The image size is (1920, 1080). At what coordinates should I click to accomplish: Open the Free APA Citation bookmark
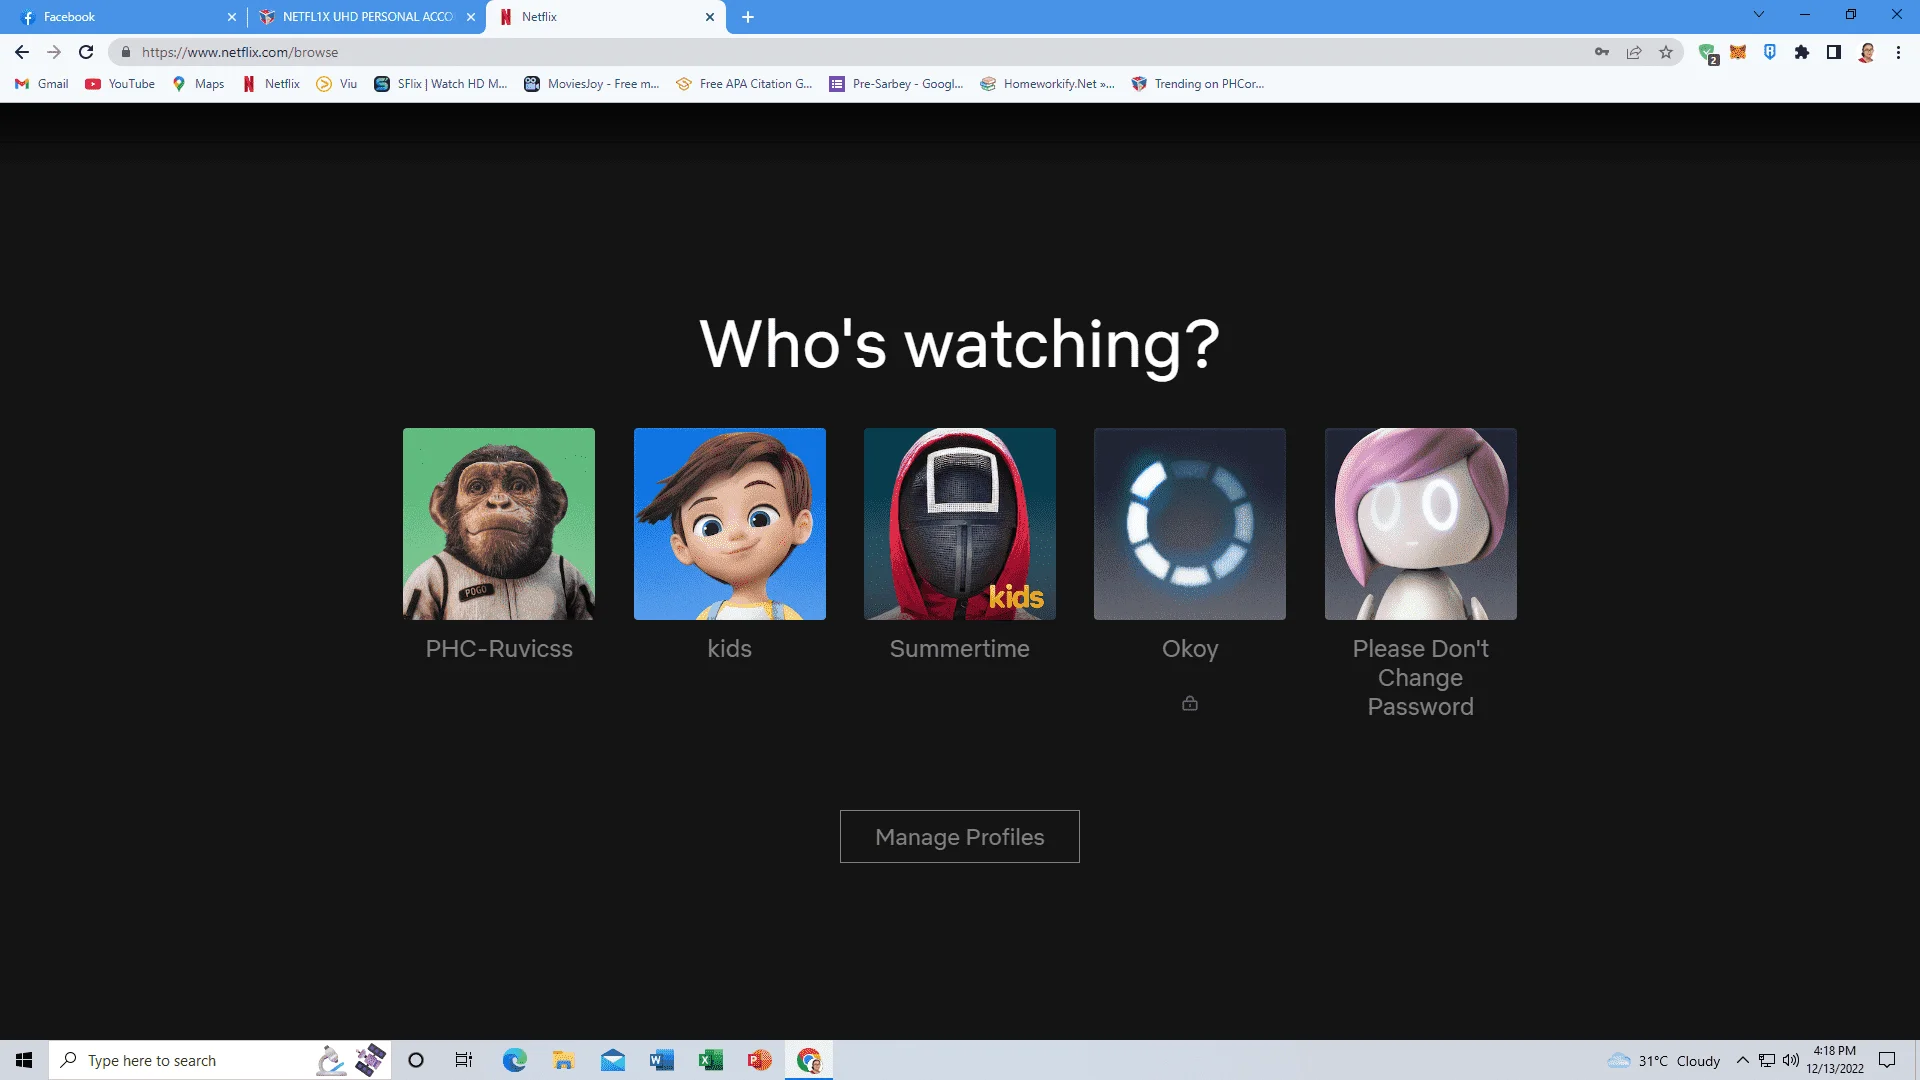(744, 84)
